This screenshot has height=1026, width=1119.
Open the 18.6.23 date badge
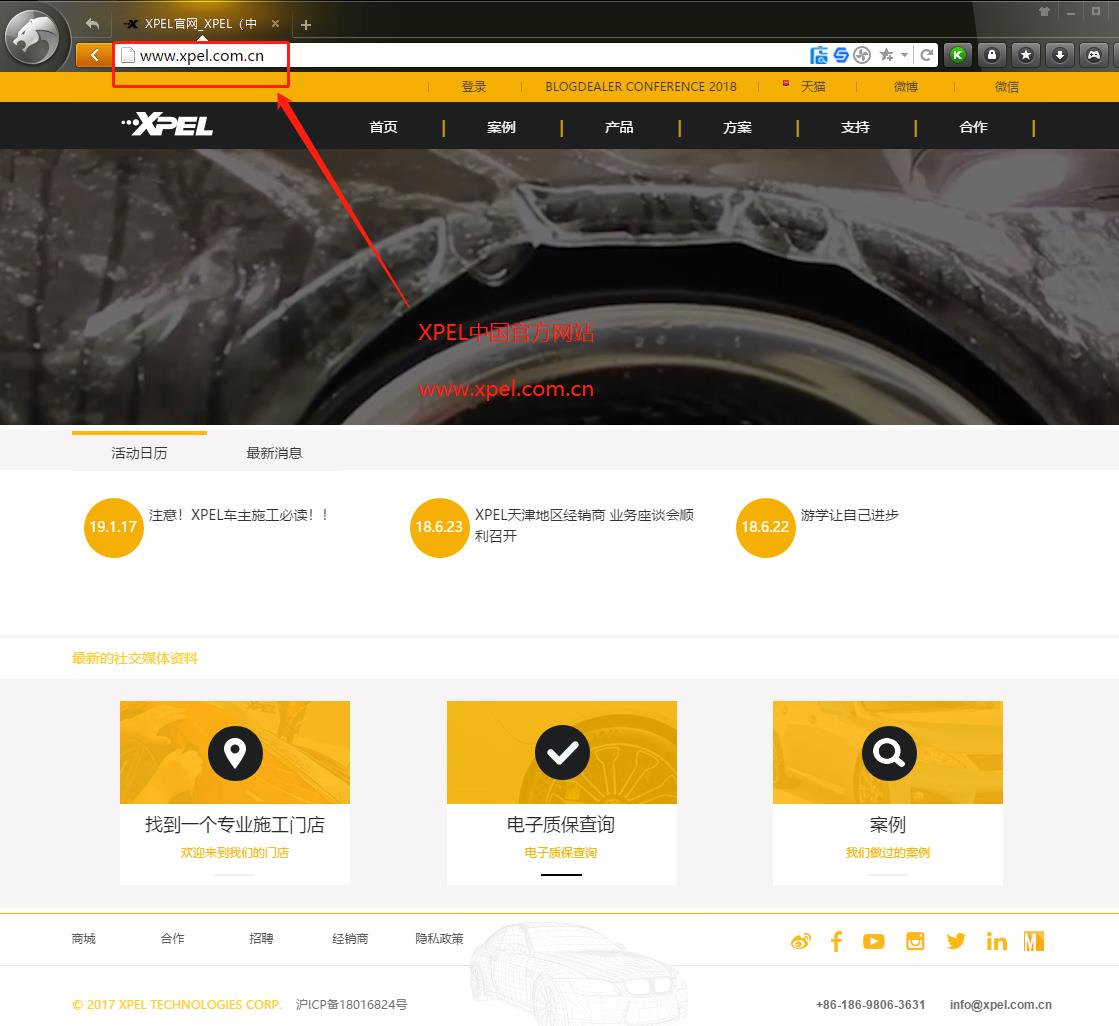(440, 527)
